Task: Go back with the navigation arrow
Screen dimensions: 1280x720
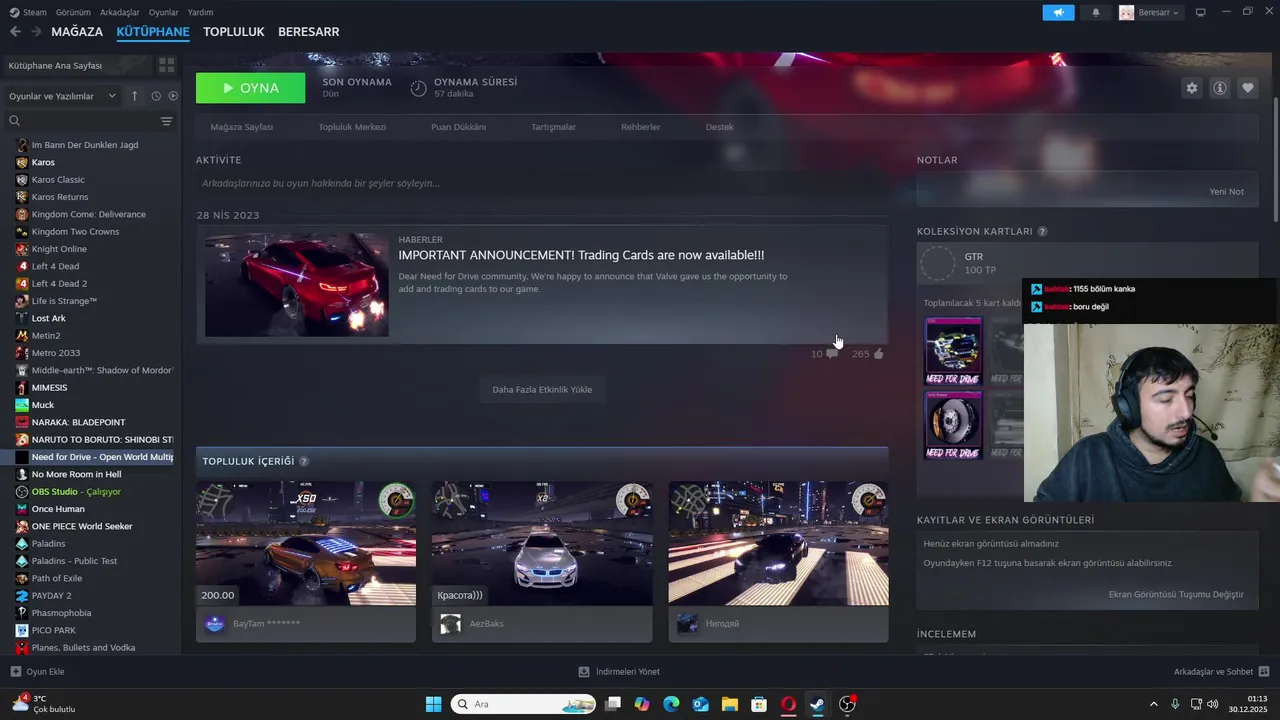Action: 15,32
